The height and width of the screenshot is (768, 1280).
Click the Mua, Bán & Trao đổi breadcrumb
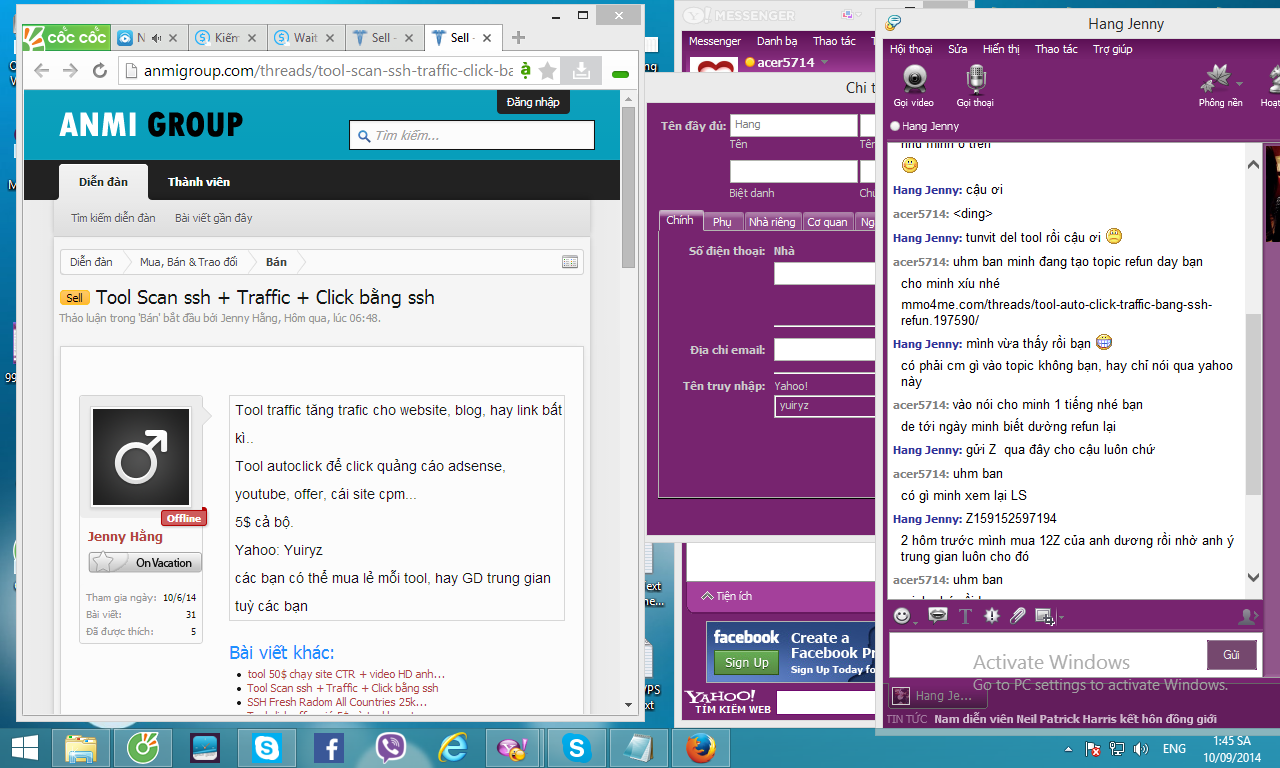(x=189, y=262)
